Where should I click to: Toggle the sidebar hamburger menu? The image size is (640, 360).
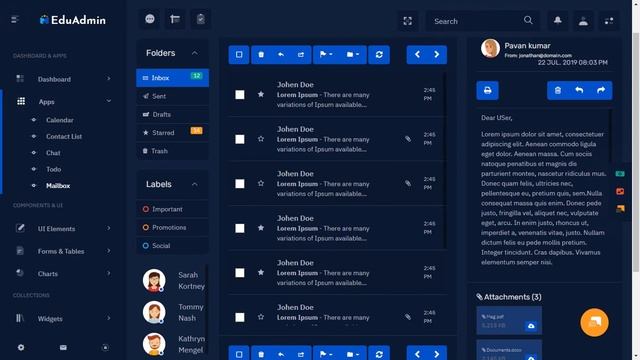[x=15, y=20]
